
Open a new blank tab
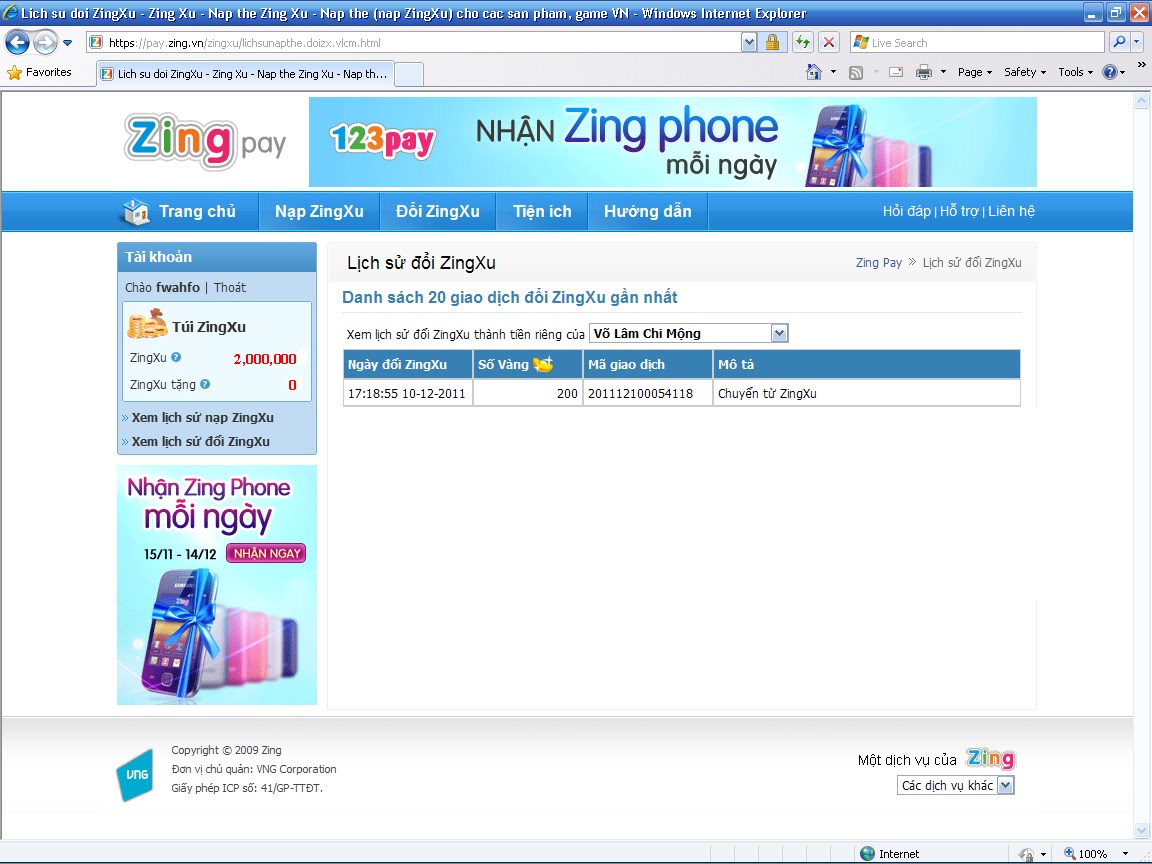tap(409, 74)
